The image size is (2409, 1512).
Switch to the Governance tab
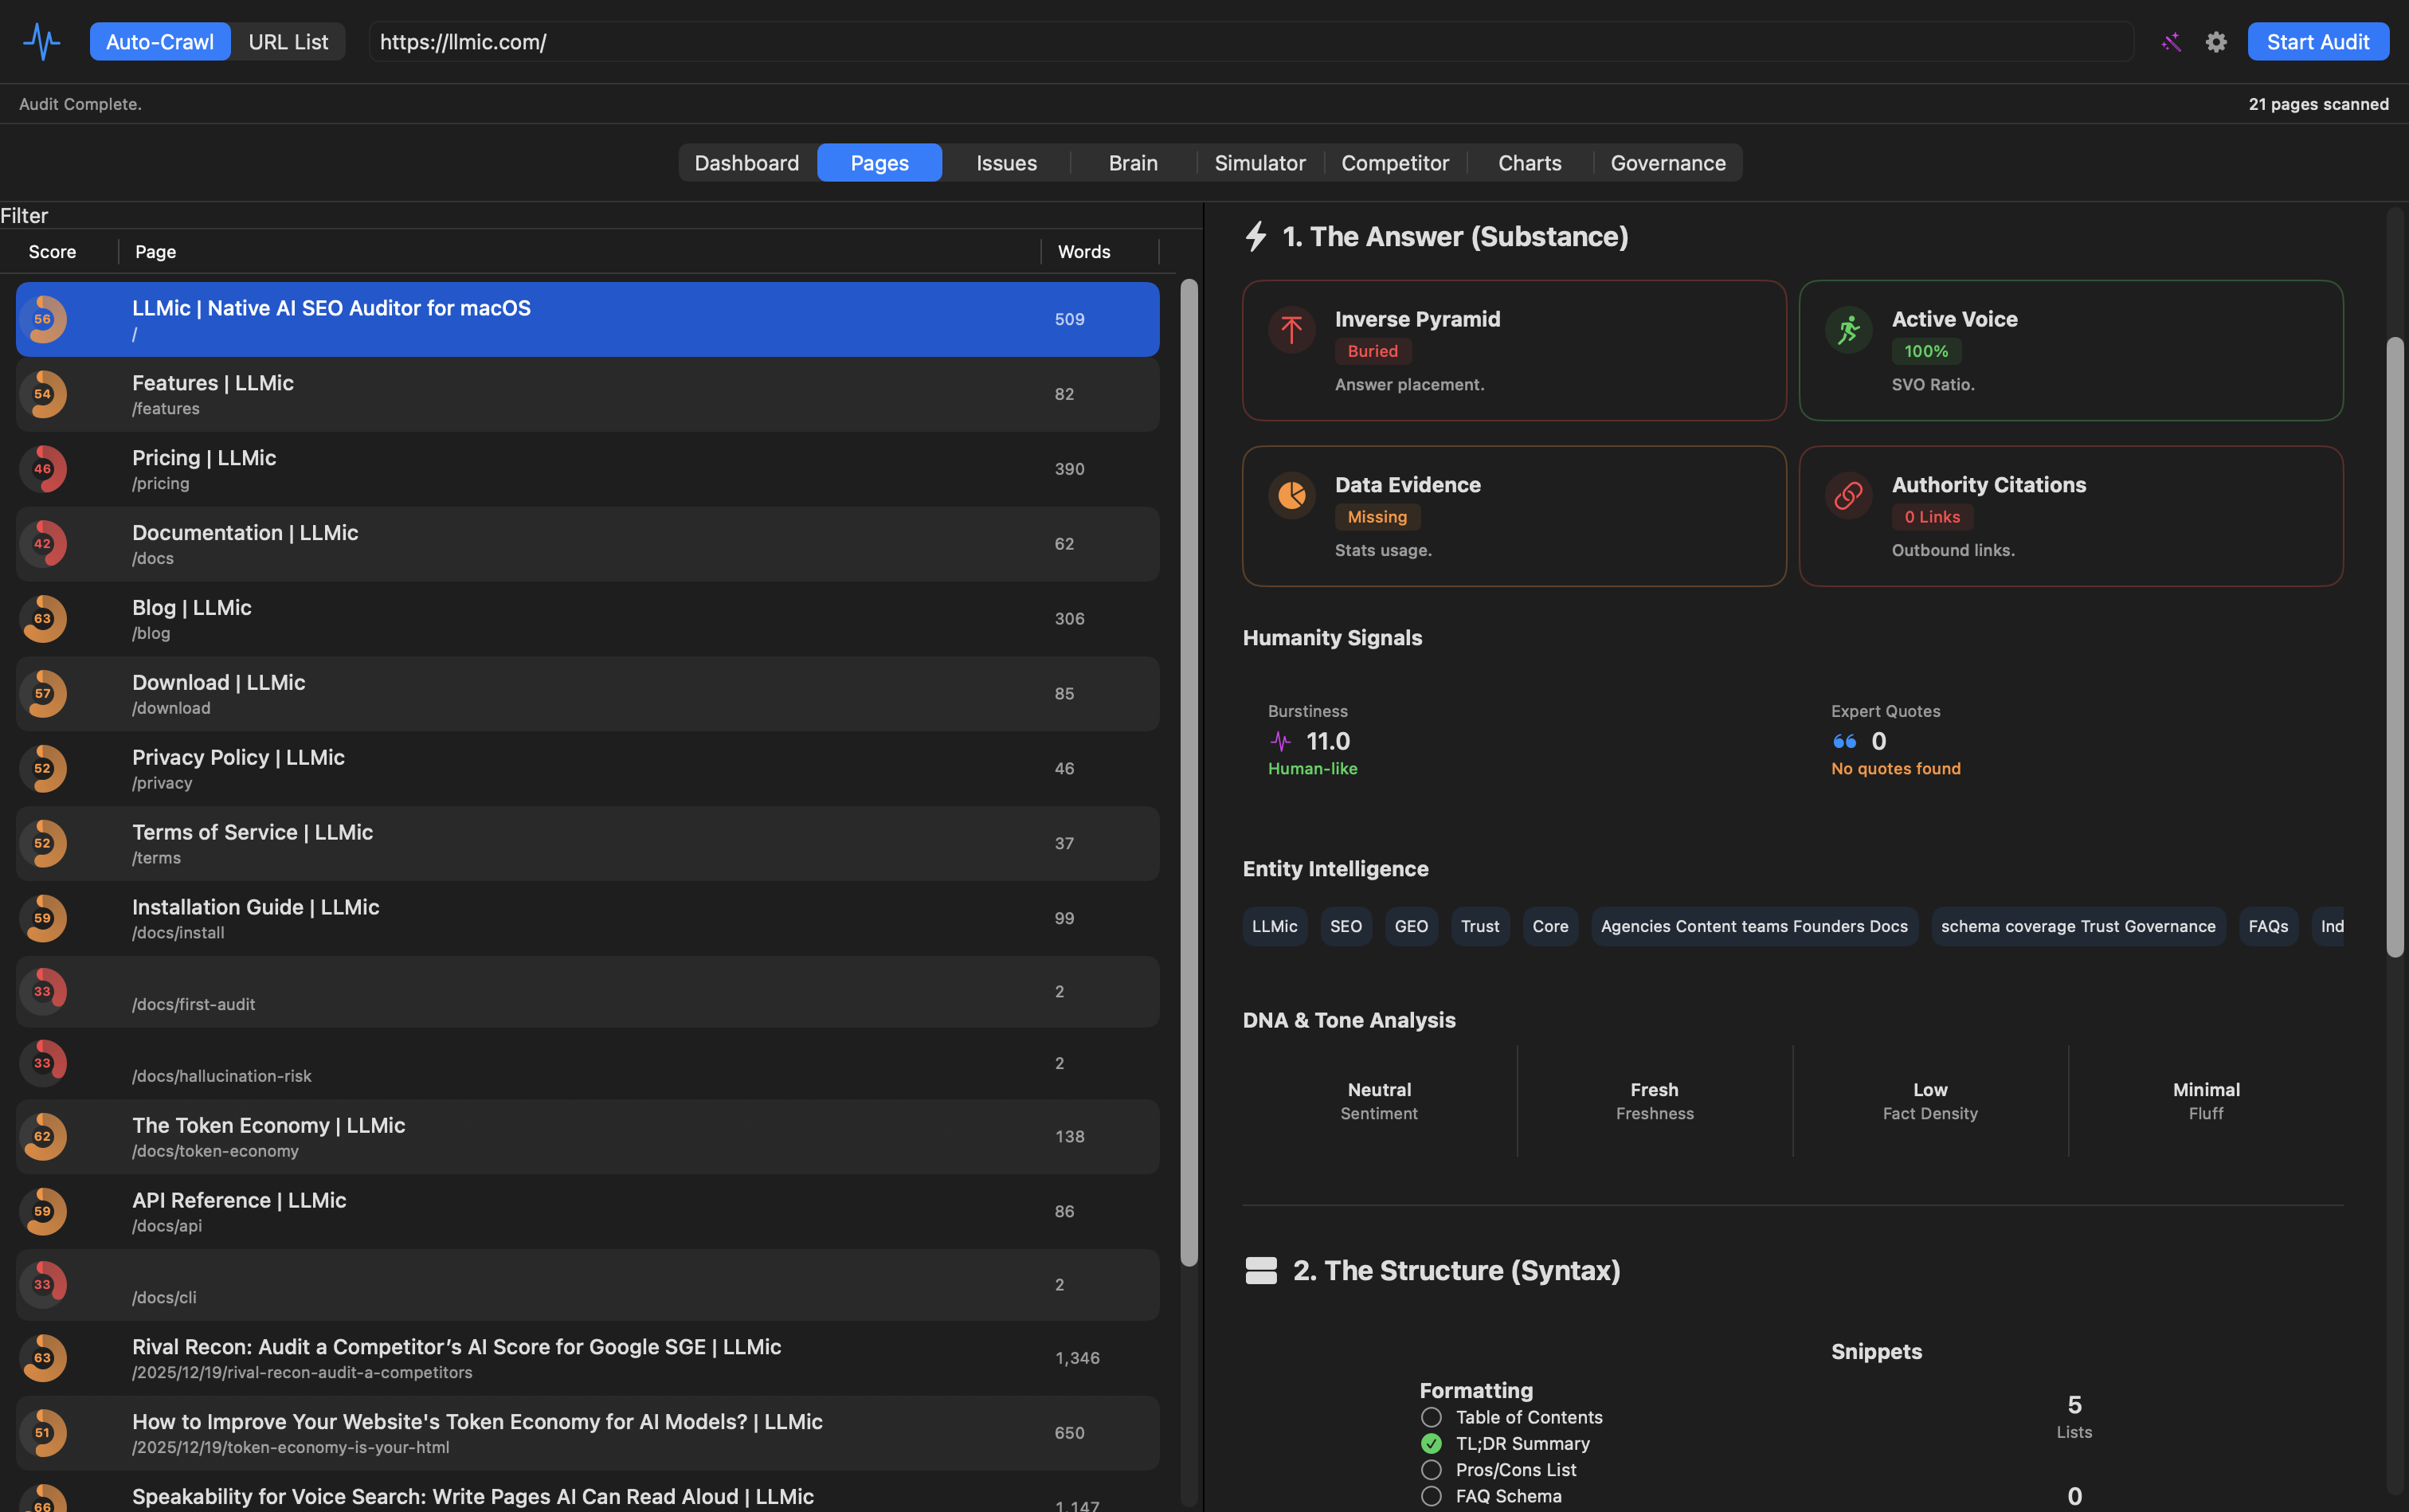pos(1667,163)
